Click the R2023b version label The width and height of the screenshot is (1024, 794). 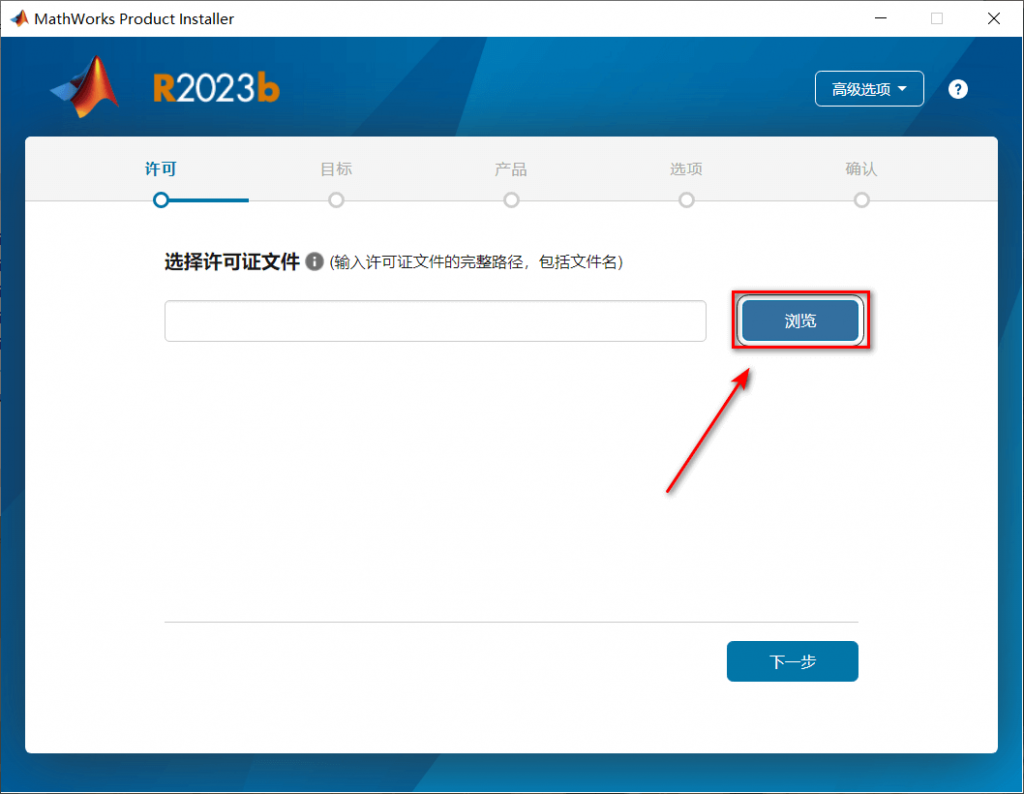coord(216,88)
